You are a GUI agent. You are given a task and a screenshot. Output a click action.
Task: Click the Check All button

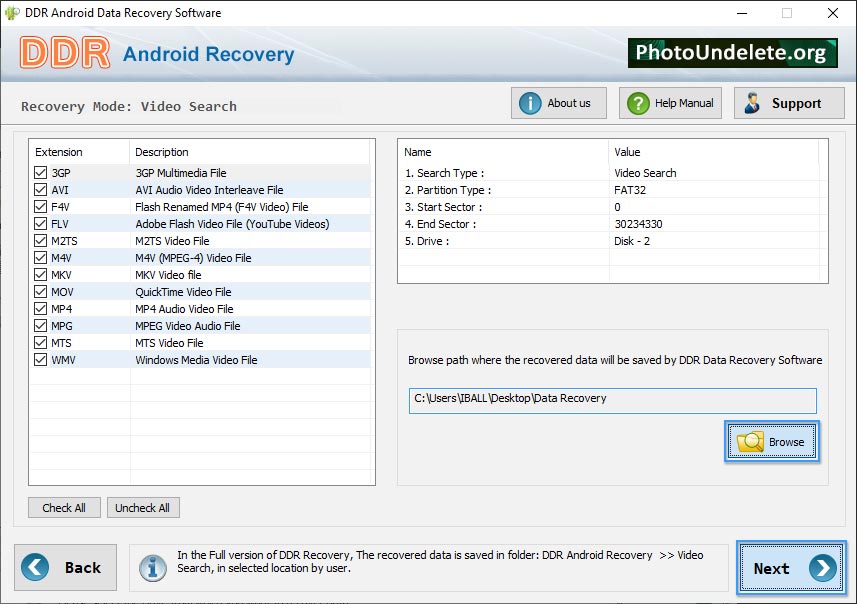click(64, 508)
